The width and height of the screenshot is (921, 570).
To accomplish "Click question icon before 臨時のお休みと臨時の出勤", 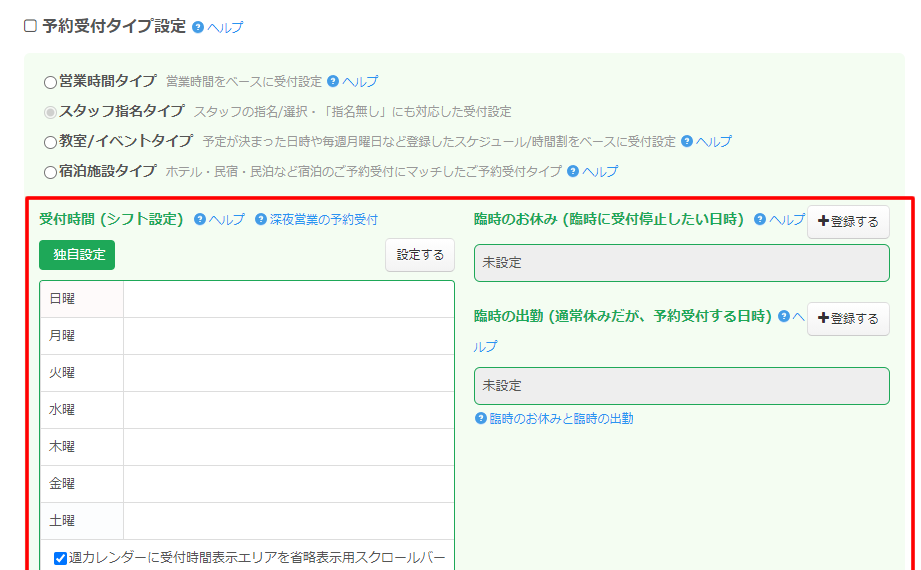I will point(481,418).
